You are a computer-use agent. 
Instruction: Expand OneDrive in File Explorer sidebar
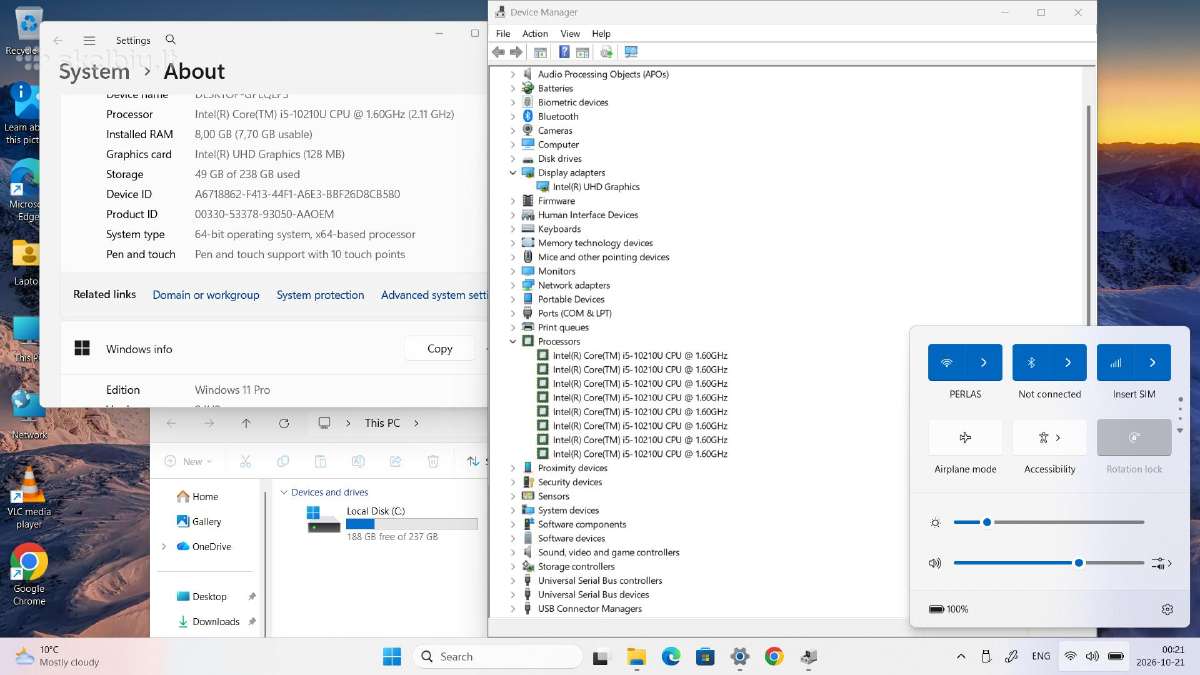164,547
